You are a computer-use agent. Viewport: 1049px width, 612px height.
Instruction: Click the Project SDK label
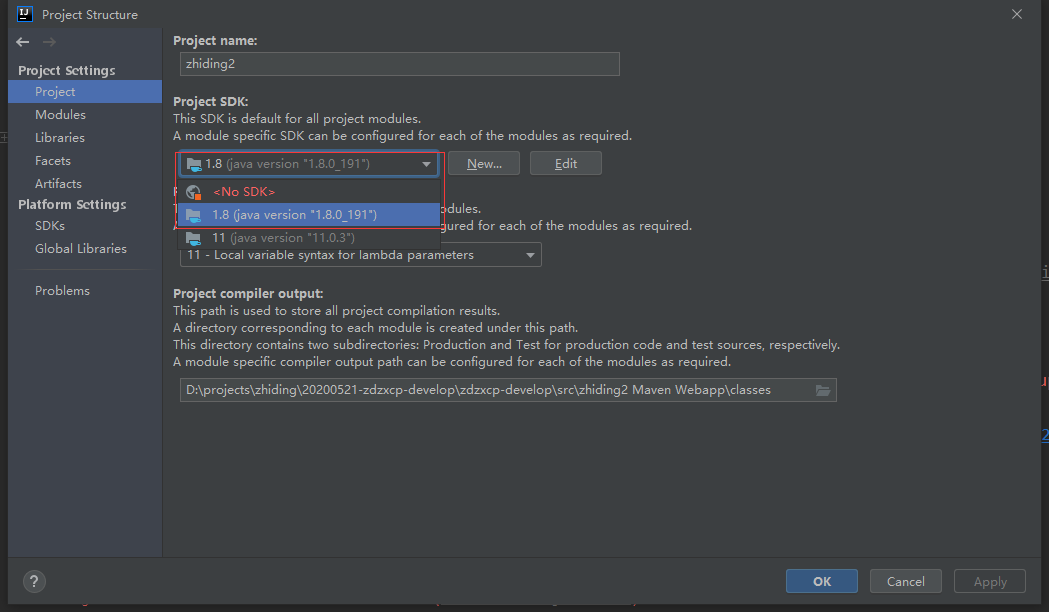211,102
